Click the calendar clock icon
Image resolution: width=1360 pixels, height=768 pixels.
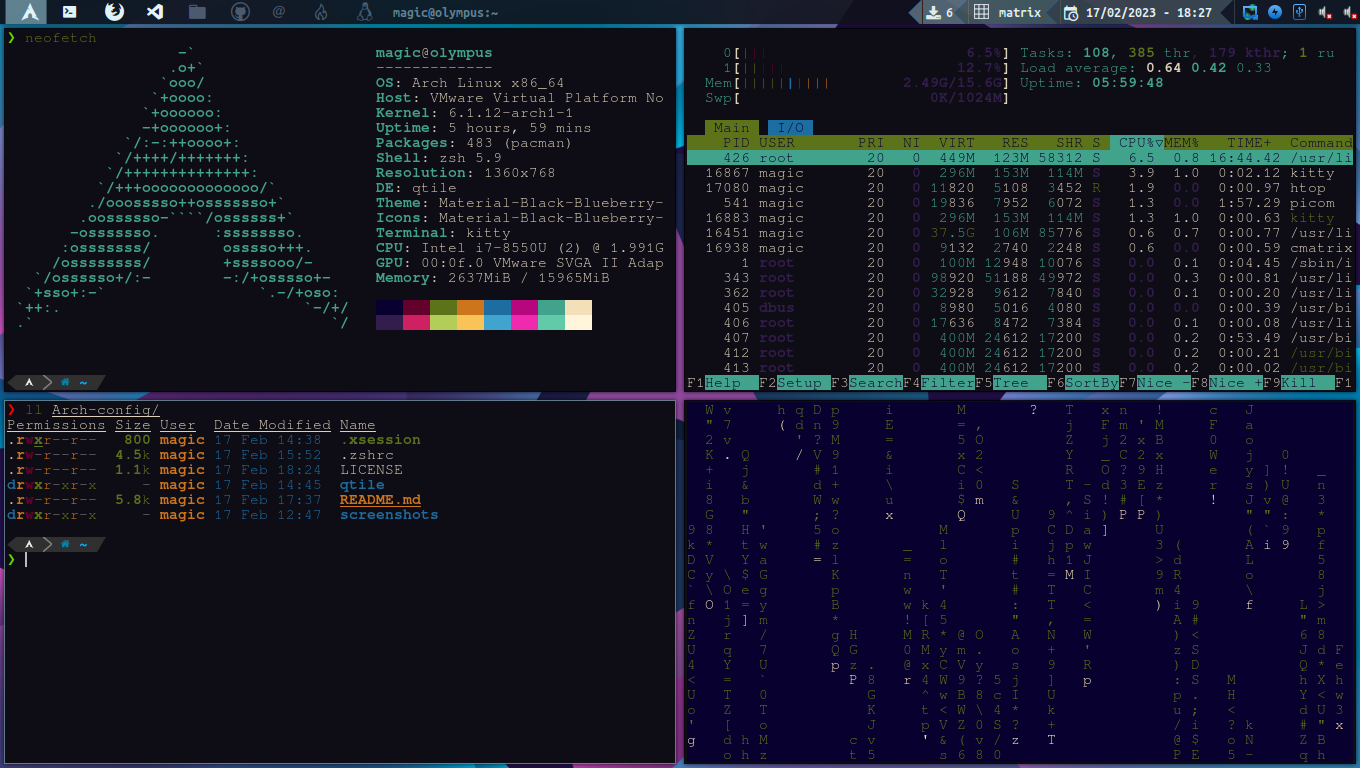point(1071,13)
